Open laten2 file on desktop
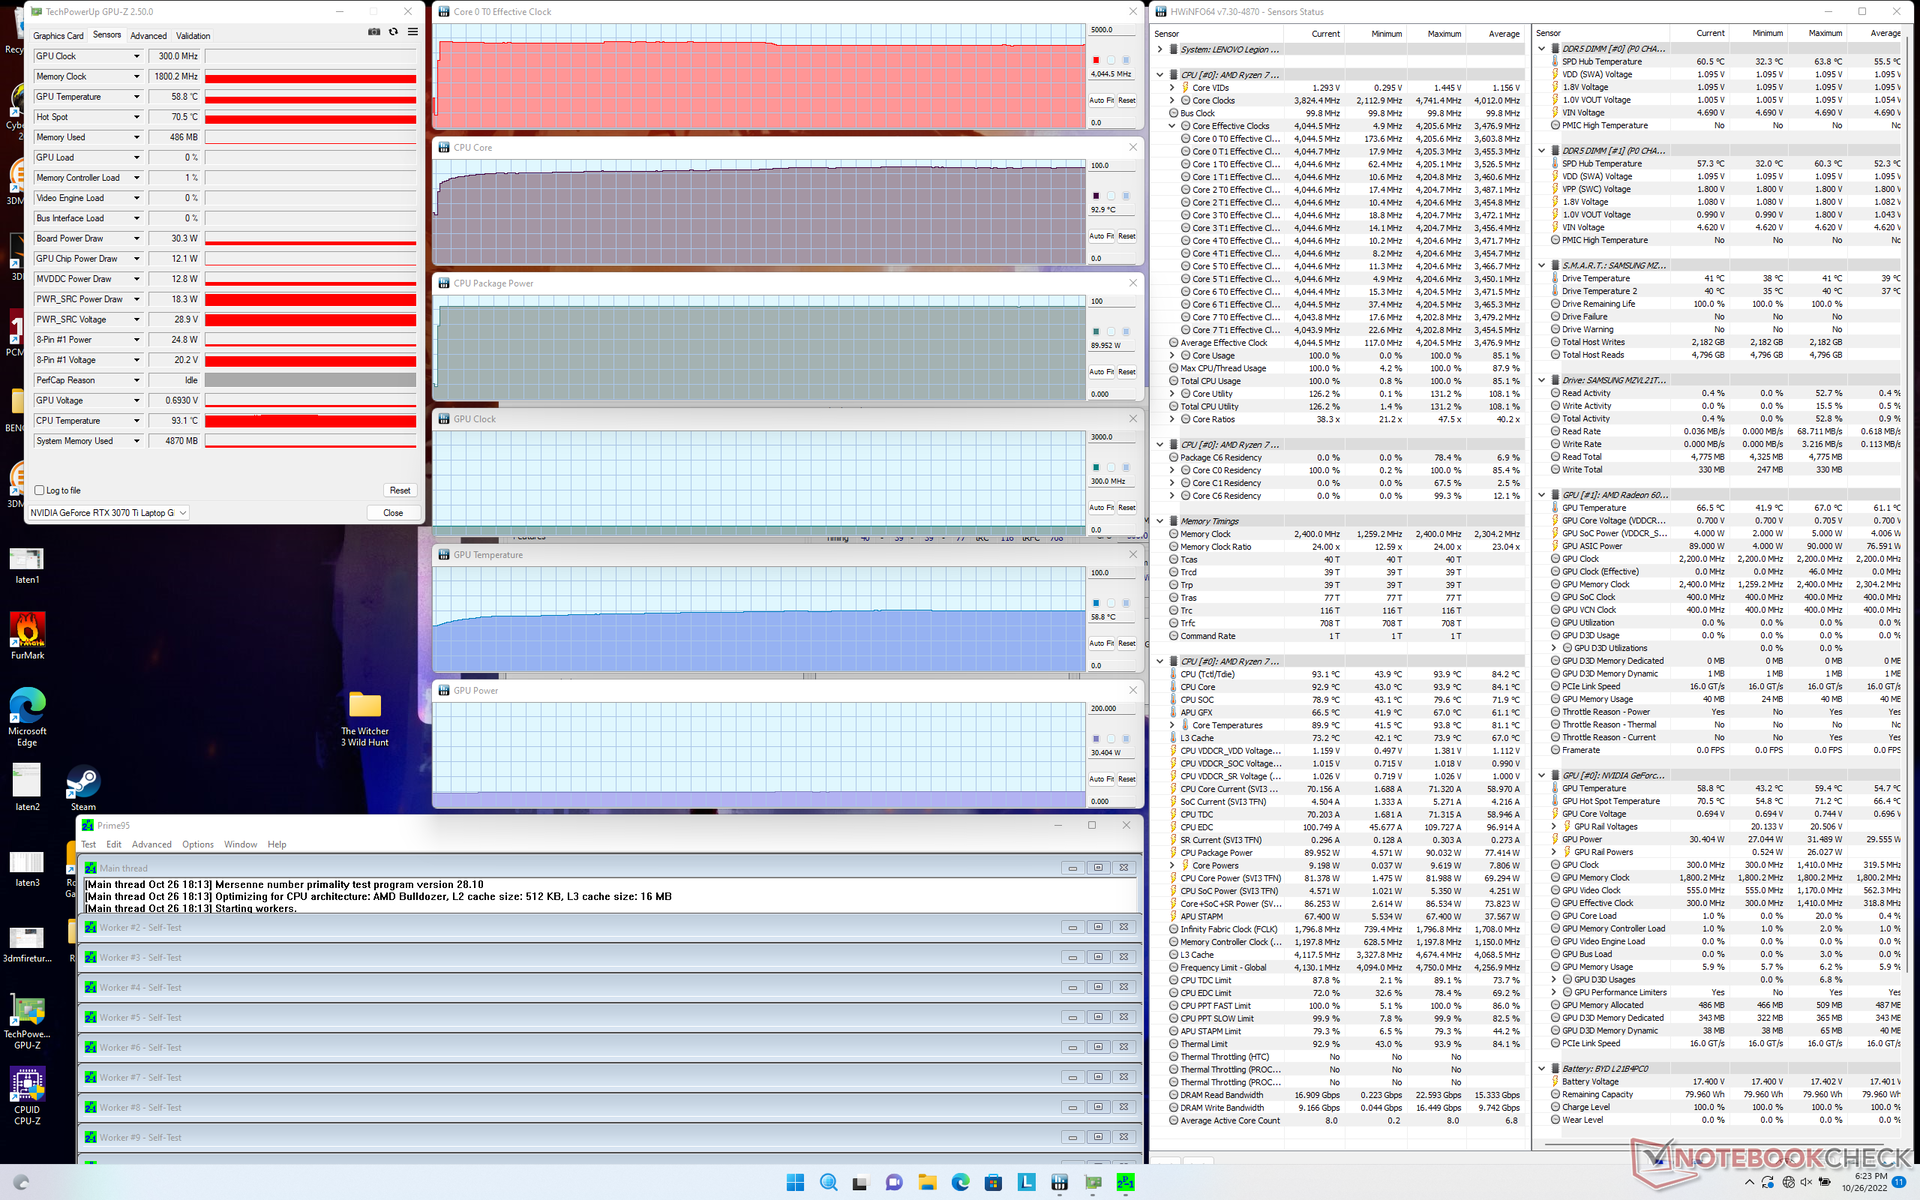 (x=27, y=787)
